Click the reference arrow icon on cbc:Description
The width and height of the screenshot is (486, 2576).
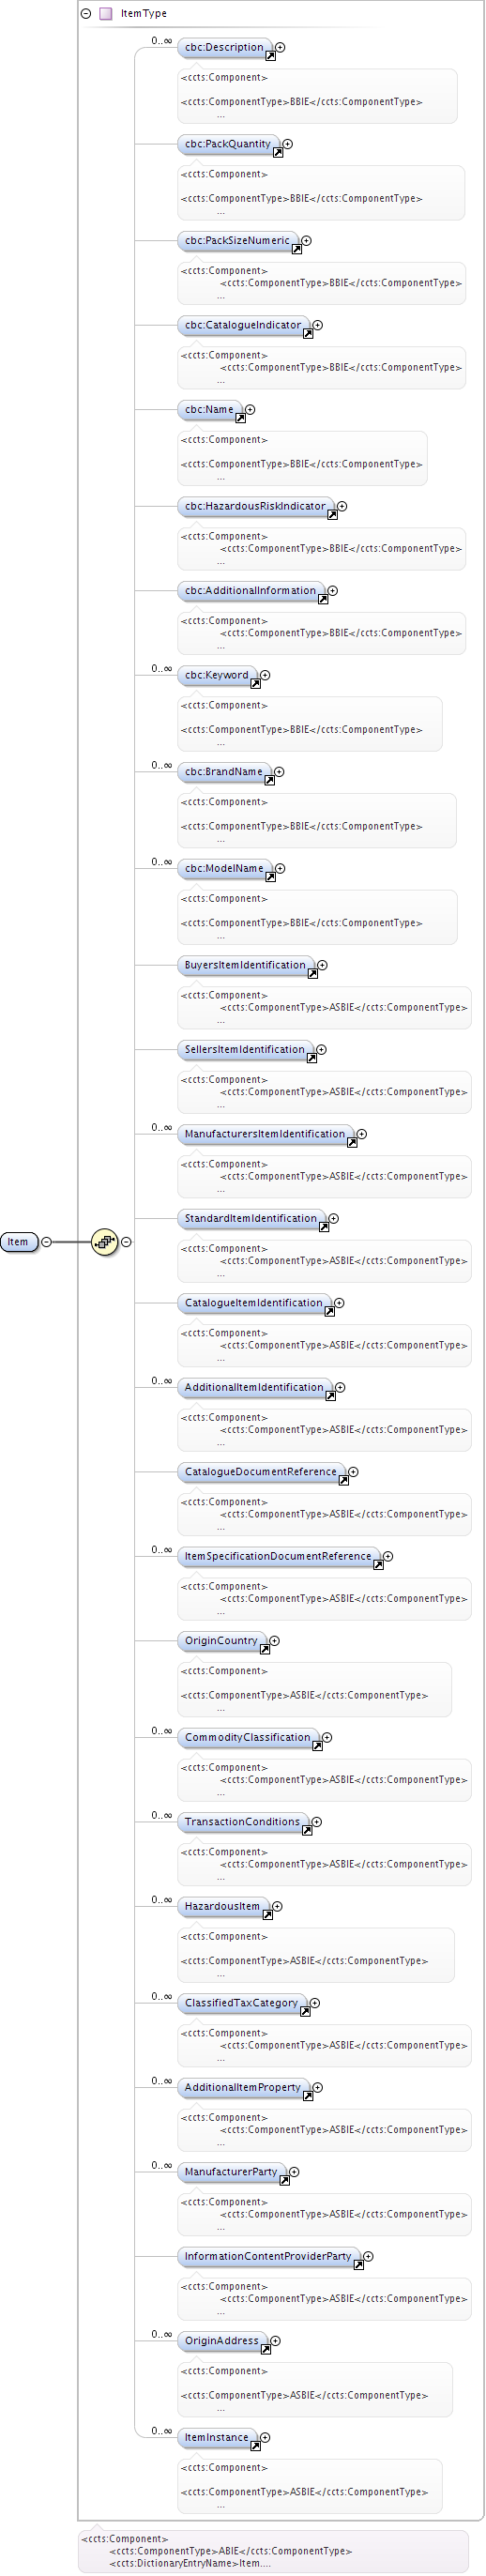270,56
